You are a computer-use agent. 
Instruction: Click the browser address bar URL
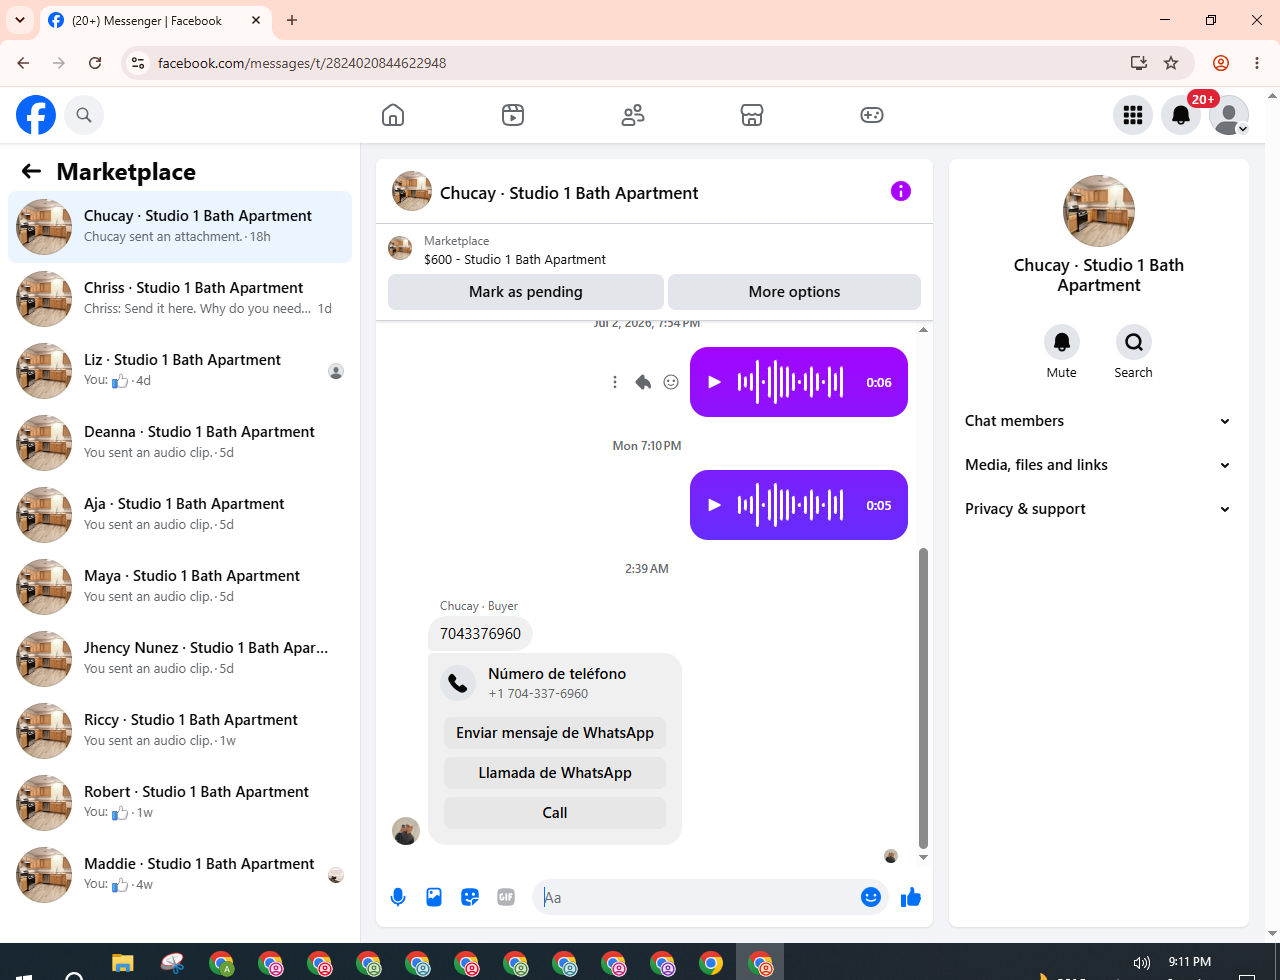point(302,63)
